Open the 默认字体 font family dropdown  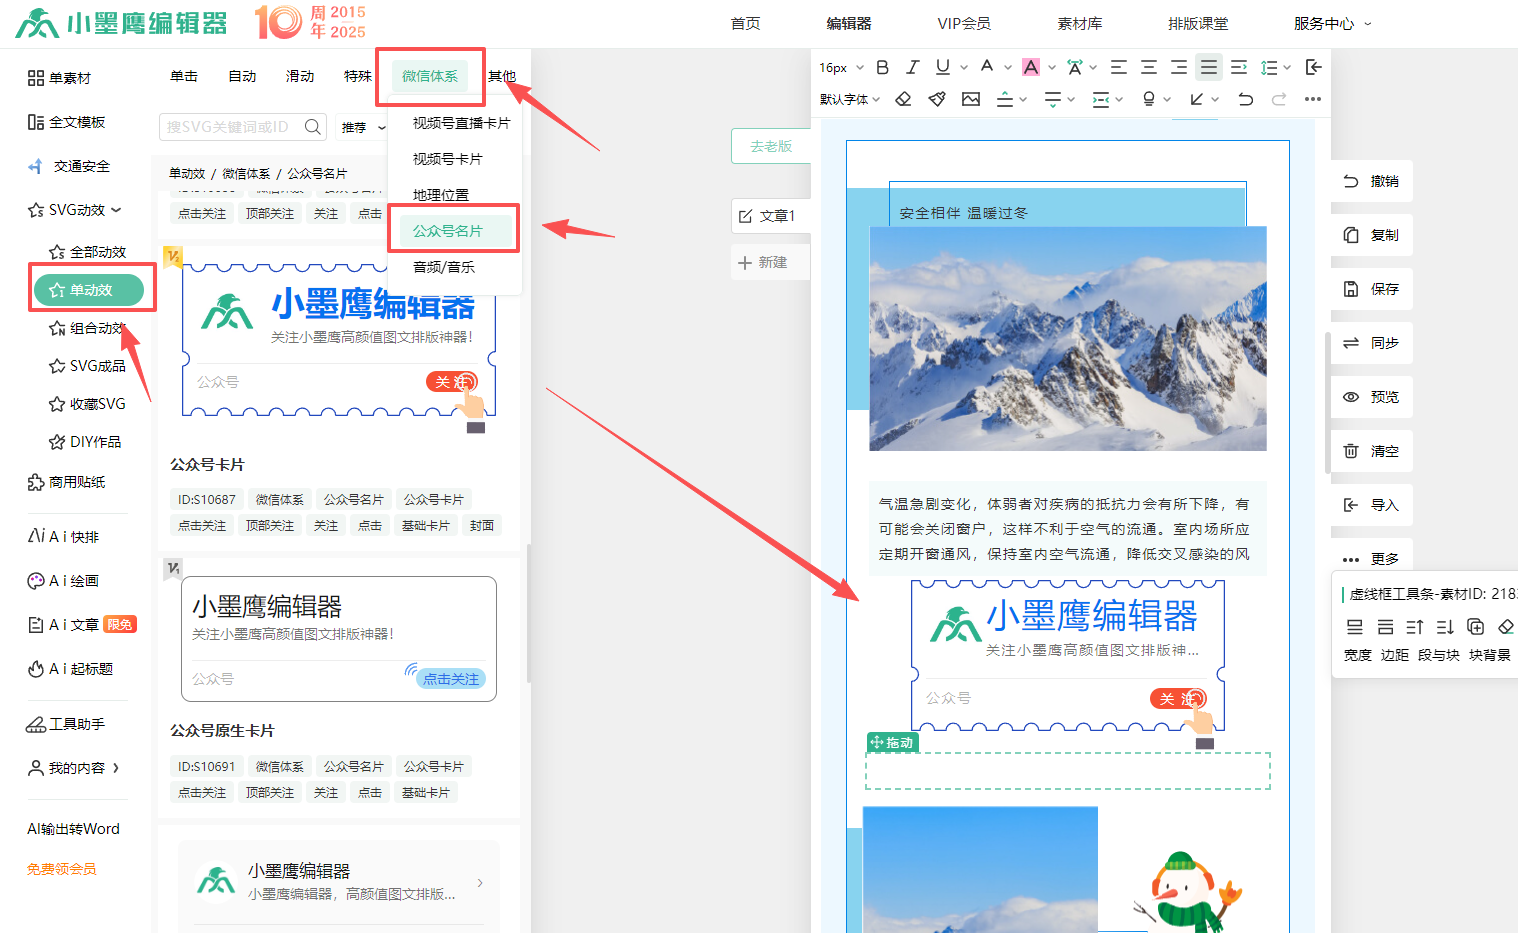coord(850,99)
